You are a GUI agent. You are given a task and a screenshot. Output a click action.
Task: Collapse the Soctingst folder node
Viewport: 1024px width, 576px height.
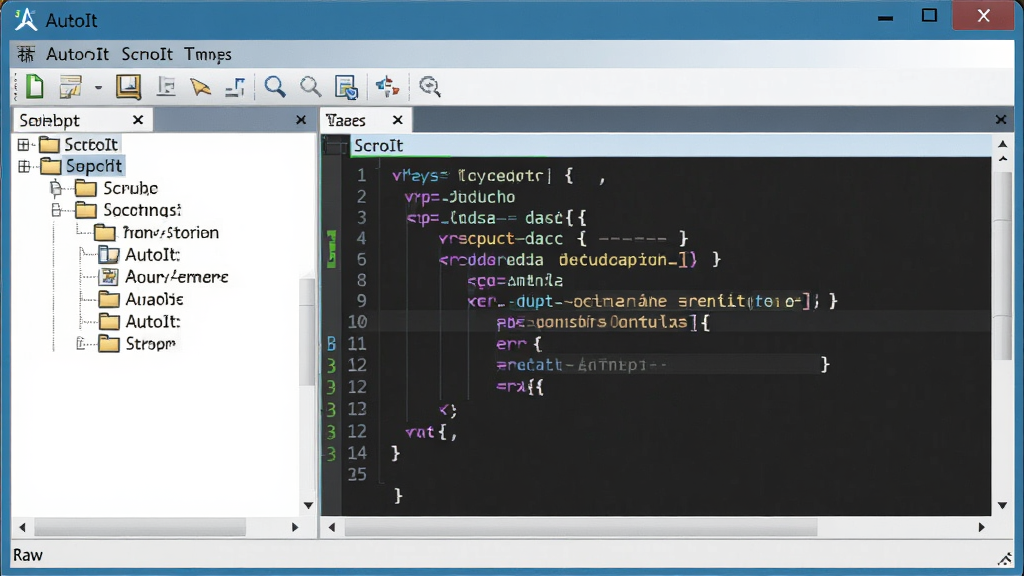pyautogui.click(x=56, y=210)
